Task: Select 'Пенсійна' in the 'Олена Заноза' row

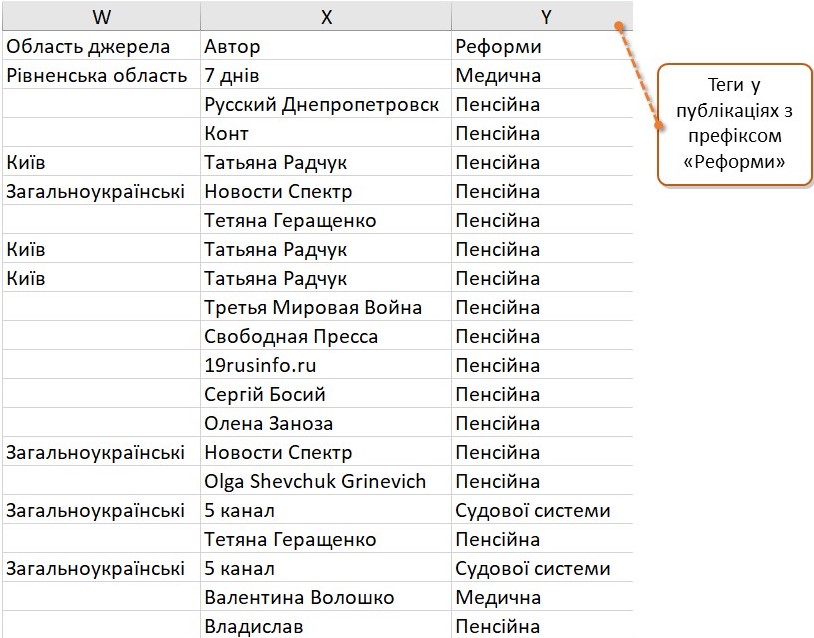Action: point(542,423)
